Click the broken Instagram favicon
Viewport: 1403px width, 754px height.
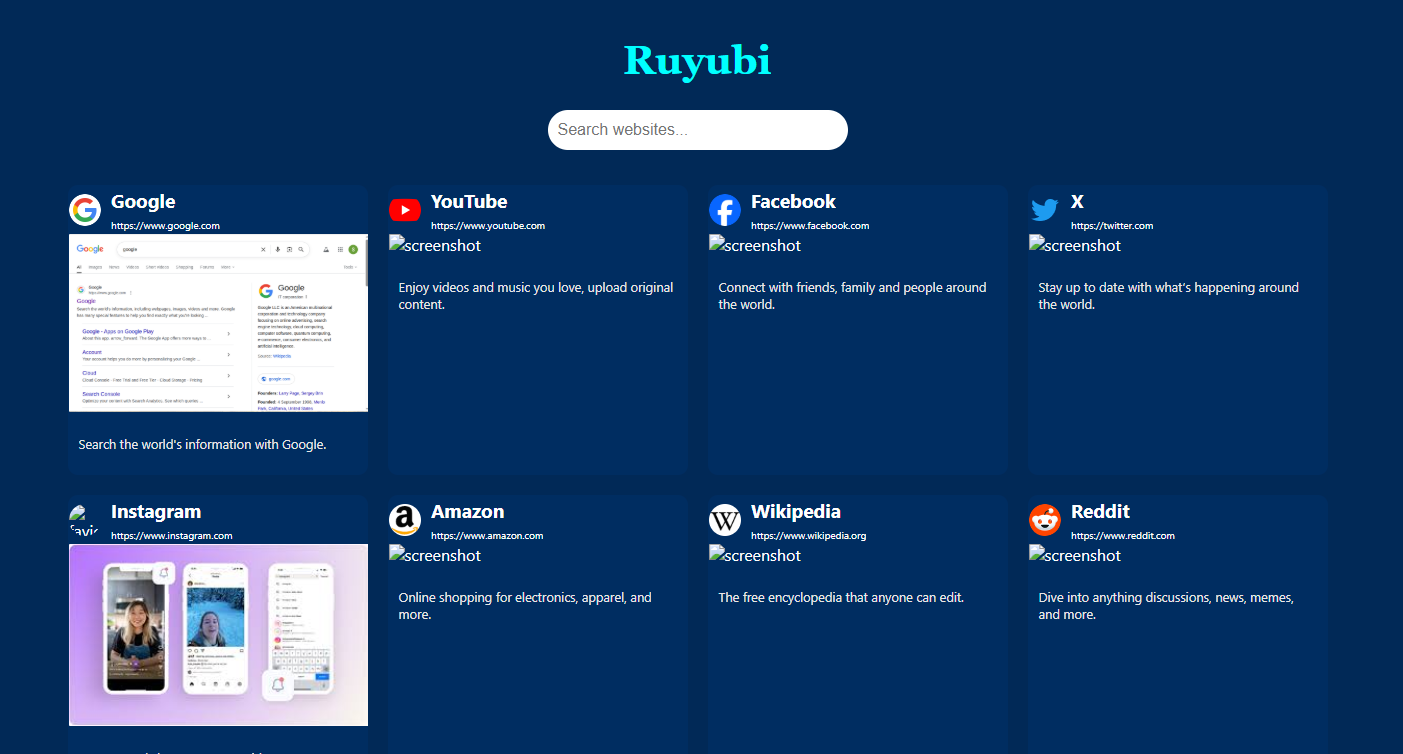click(x=85, y=521)
